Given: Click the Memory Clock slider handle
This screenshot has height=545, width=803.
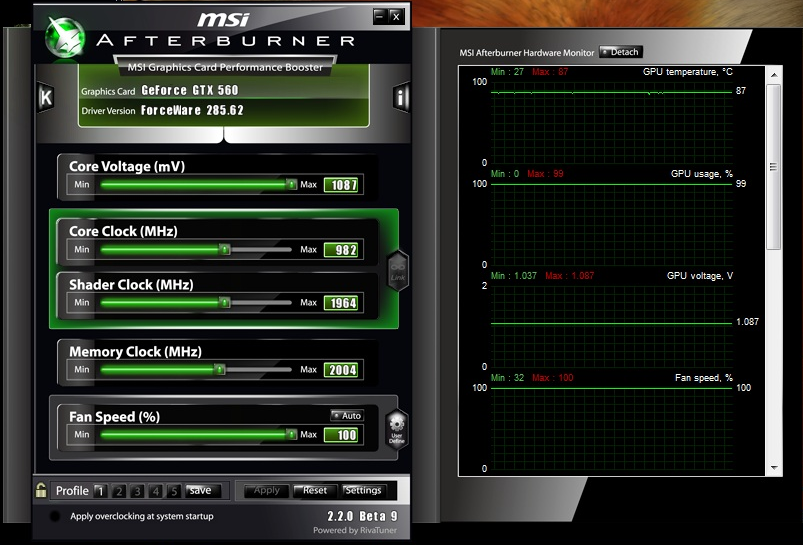Looking at the screenshot, I should point(219,369).
